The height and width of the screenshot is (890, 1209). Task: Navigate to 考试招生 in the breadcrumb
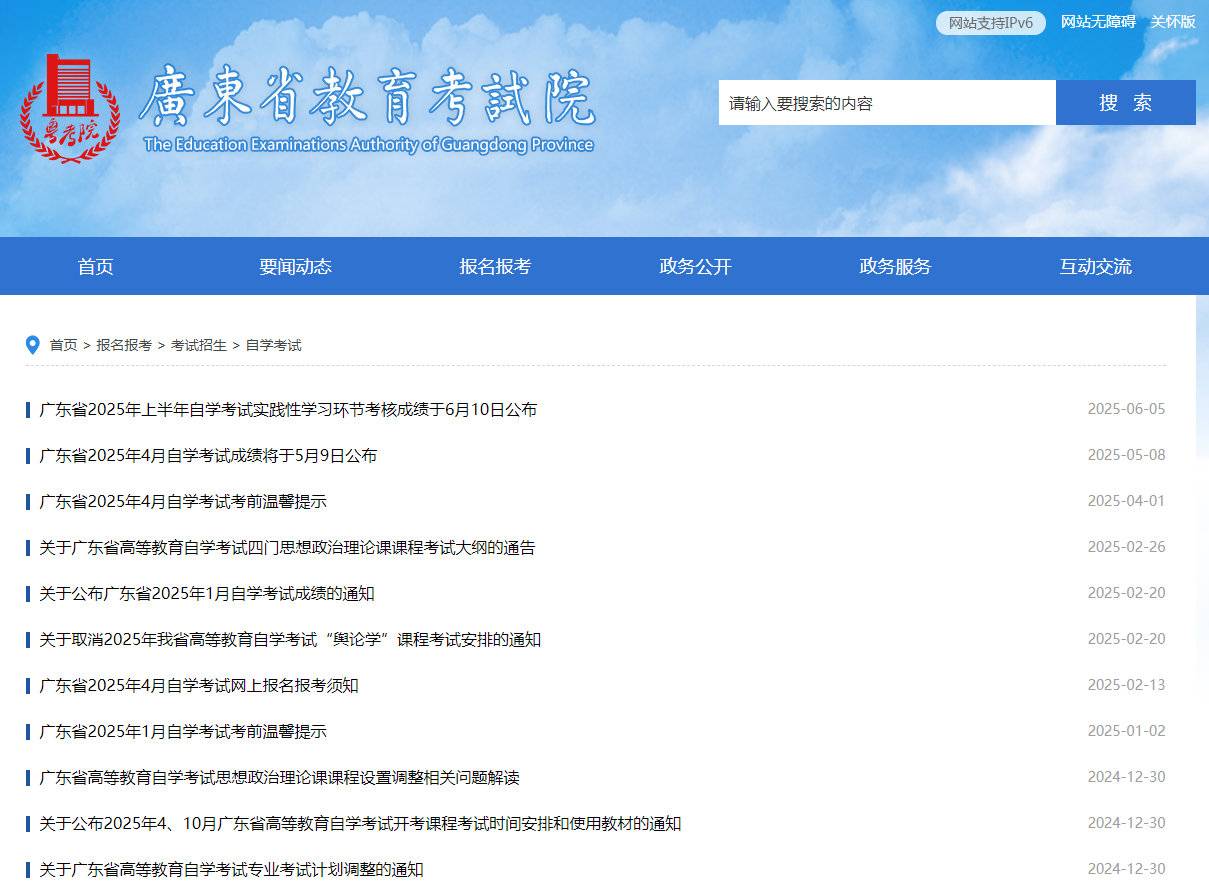point(197,344)
